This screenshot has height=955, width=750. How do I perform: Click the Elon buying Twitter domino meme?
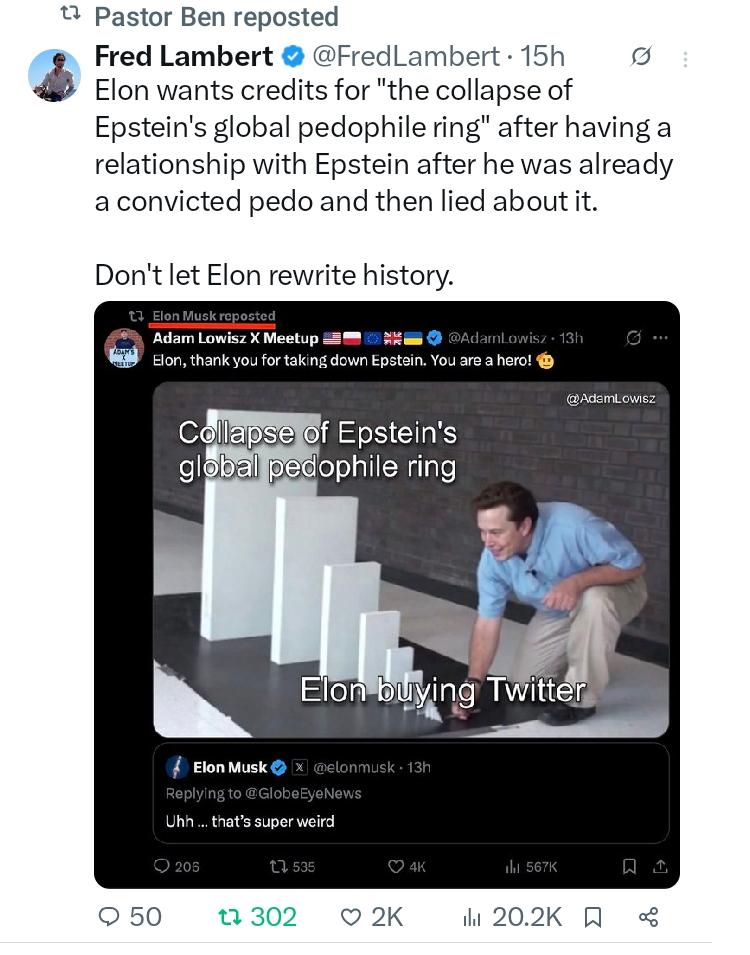411,560
